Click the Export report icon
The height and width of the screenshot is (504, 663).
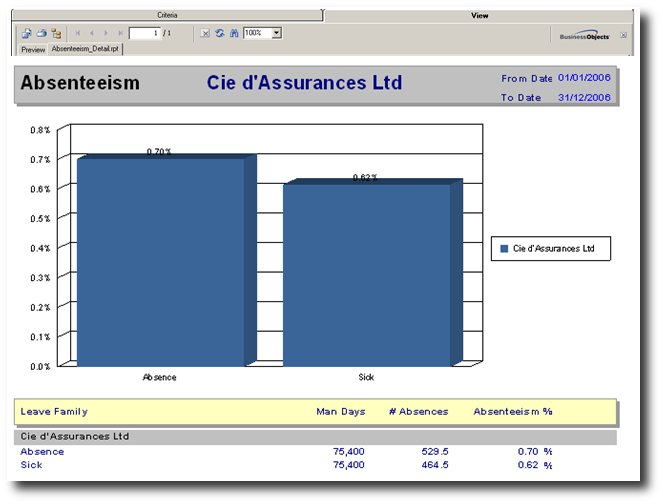26,33
